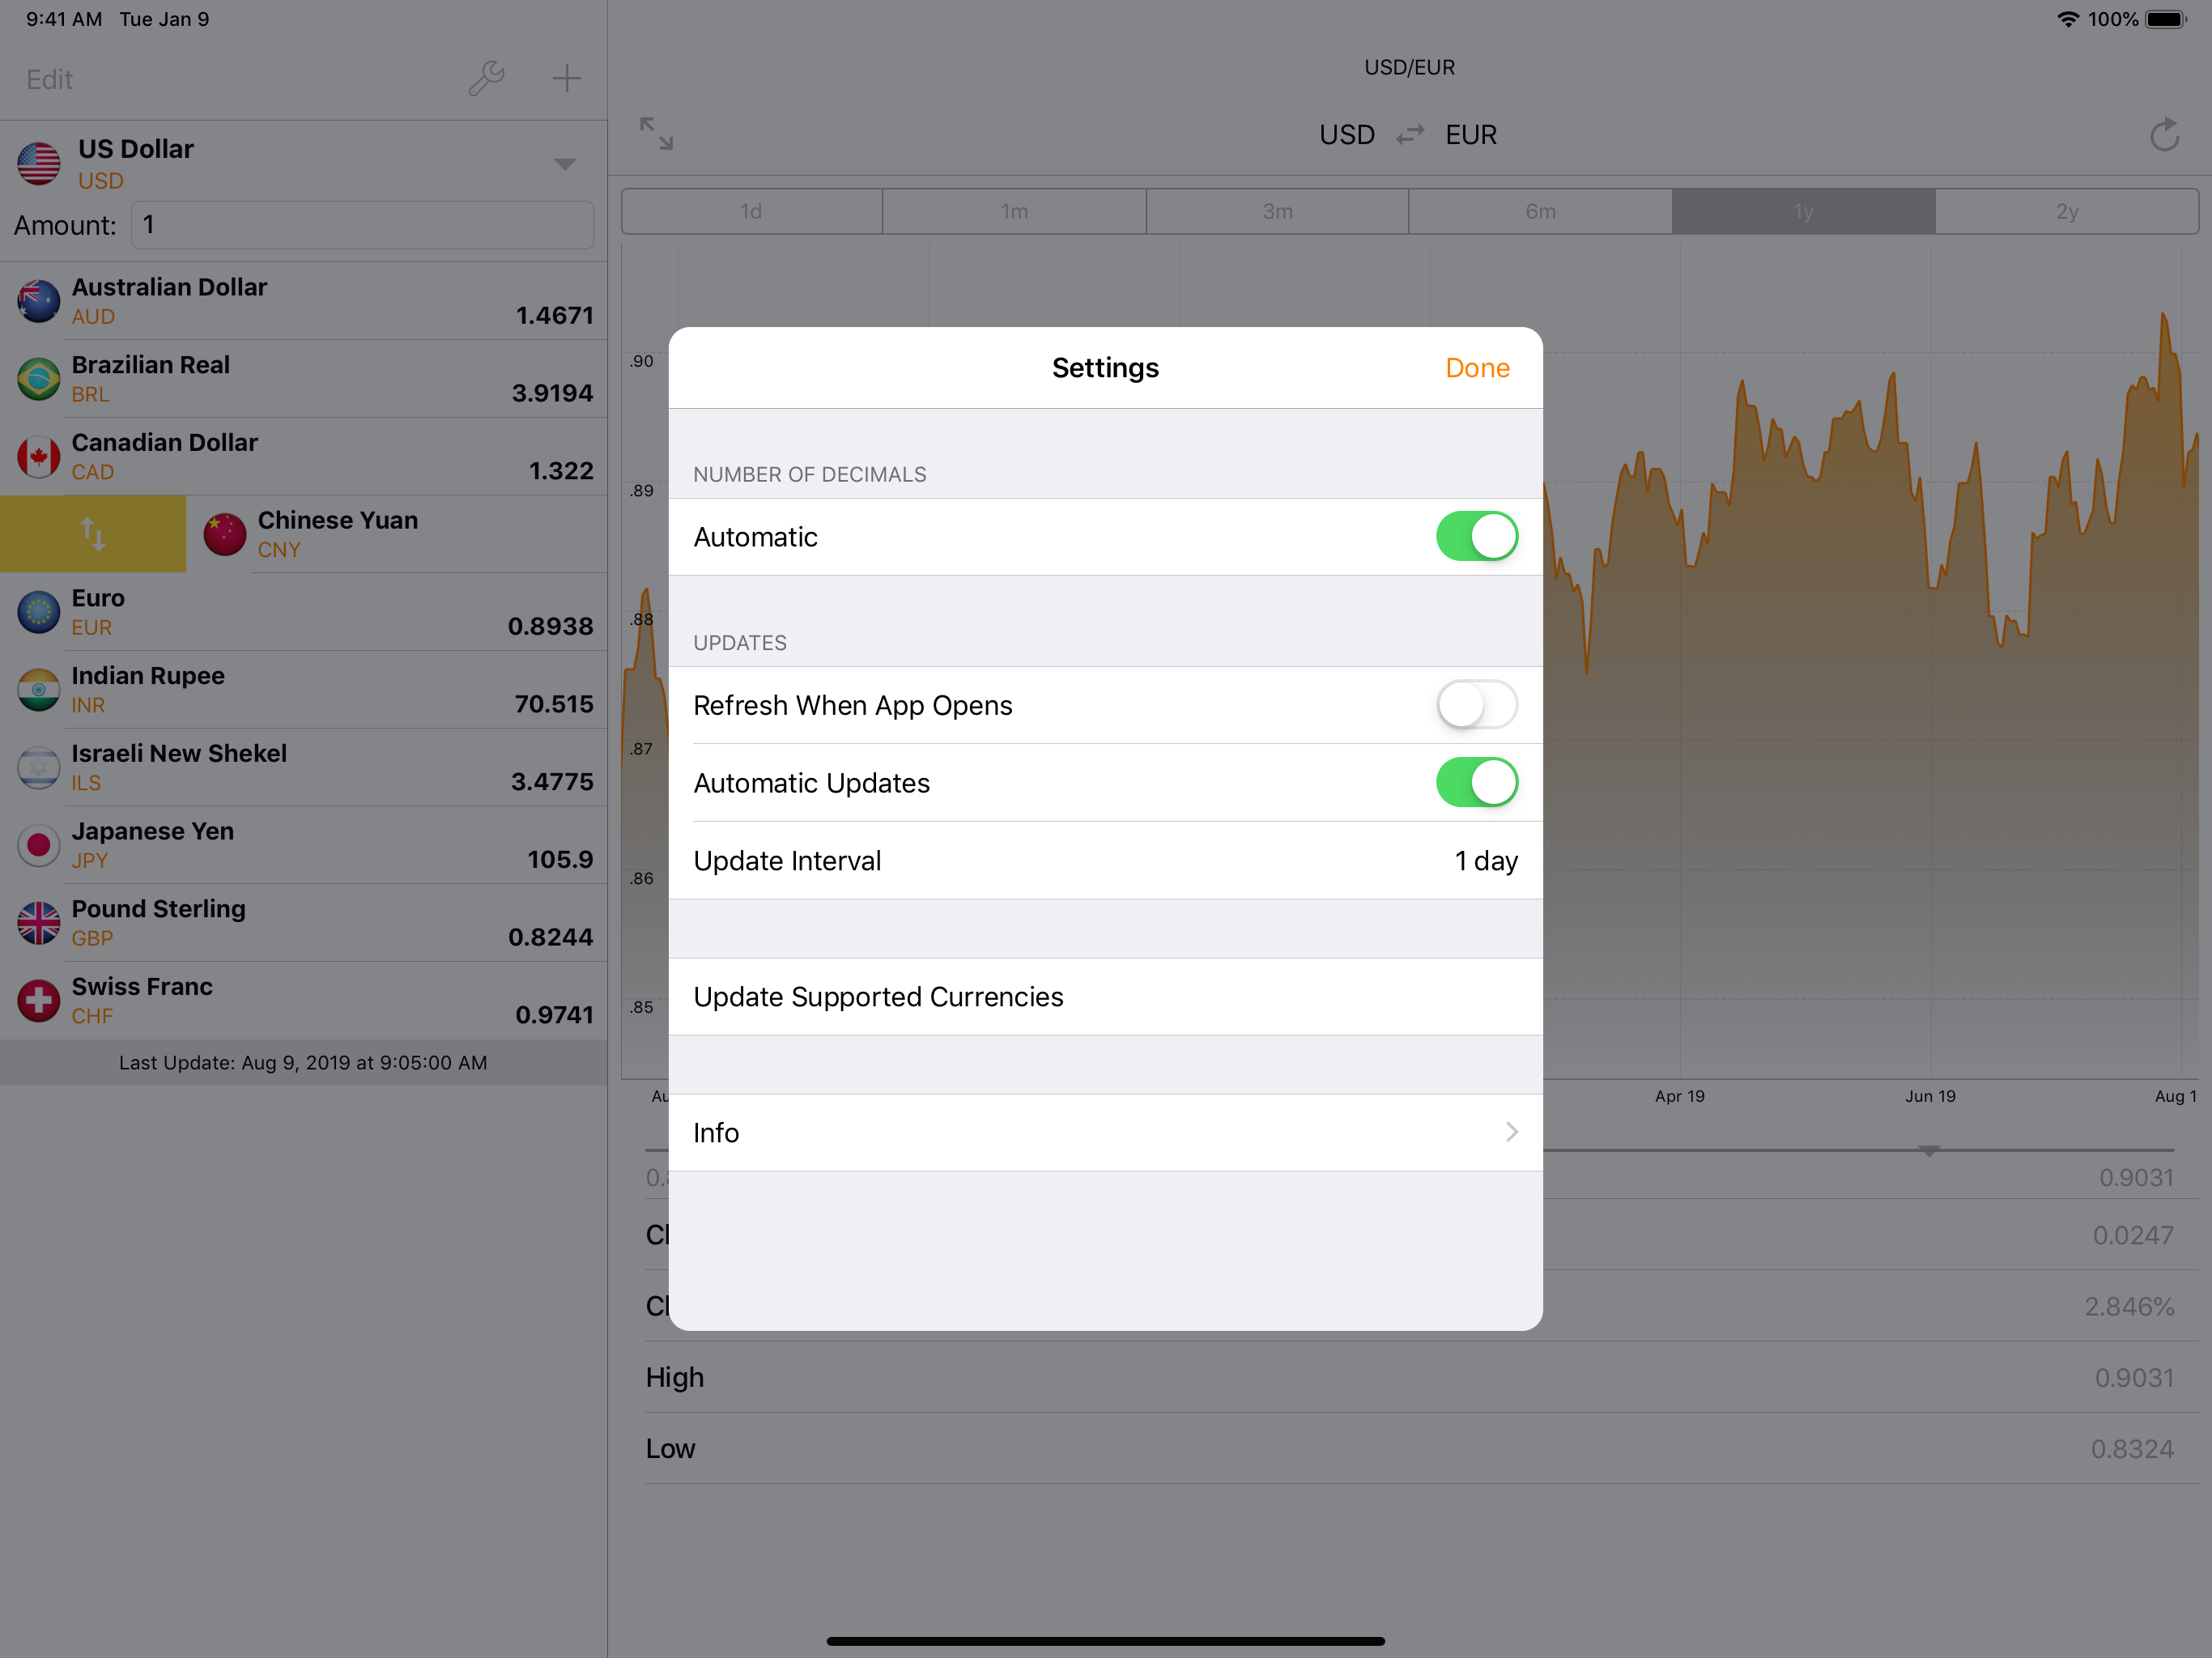2212x1658 pixels.
Task: Tap the Edit button
Action: point(49,79)
